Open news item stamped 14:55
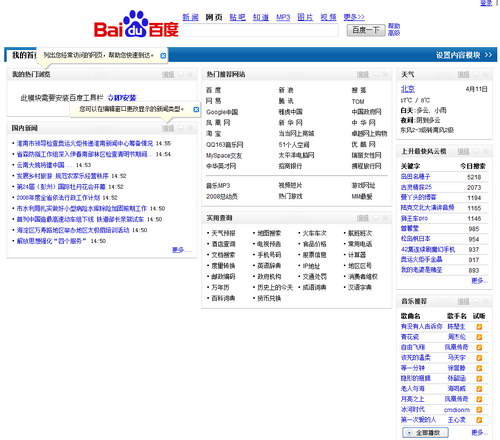Screen dimensions: 500x440 pyautogui.click(x=85, y=143)
